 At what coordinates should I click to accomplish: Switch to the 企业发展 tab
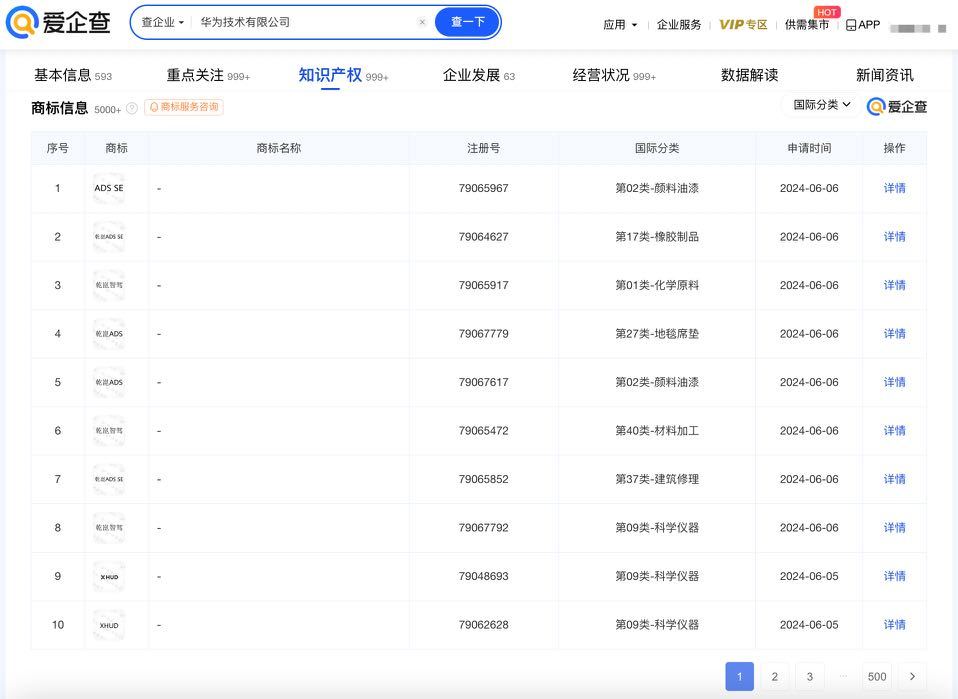478,75
